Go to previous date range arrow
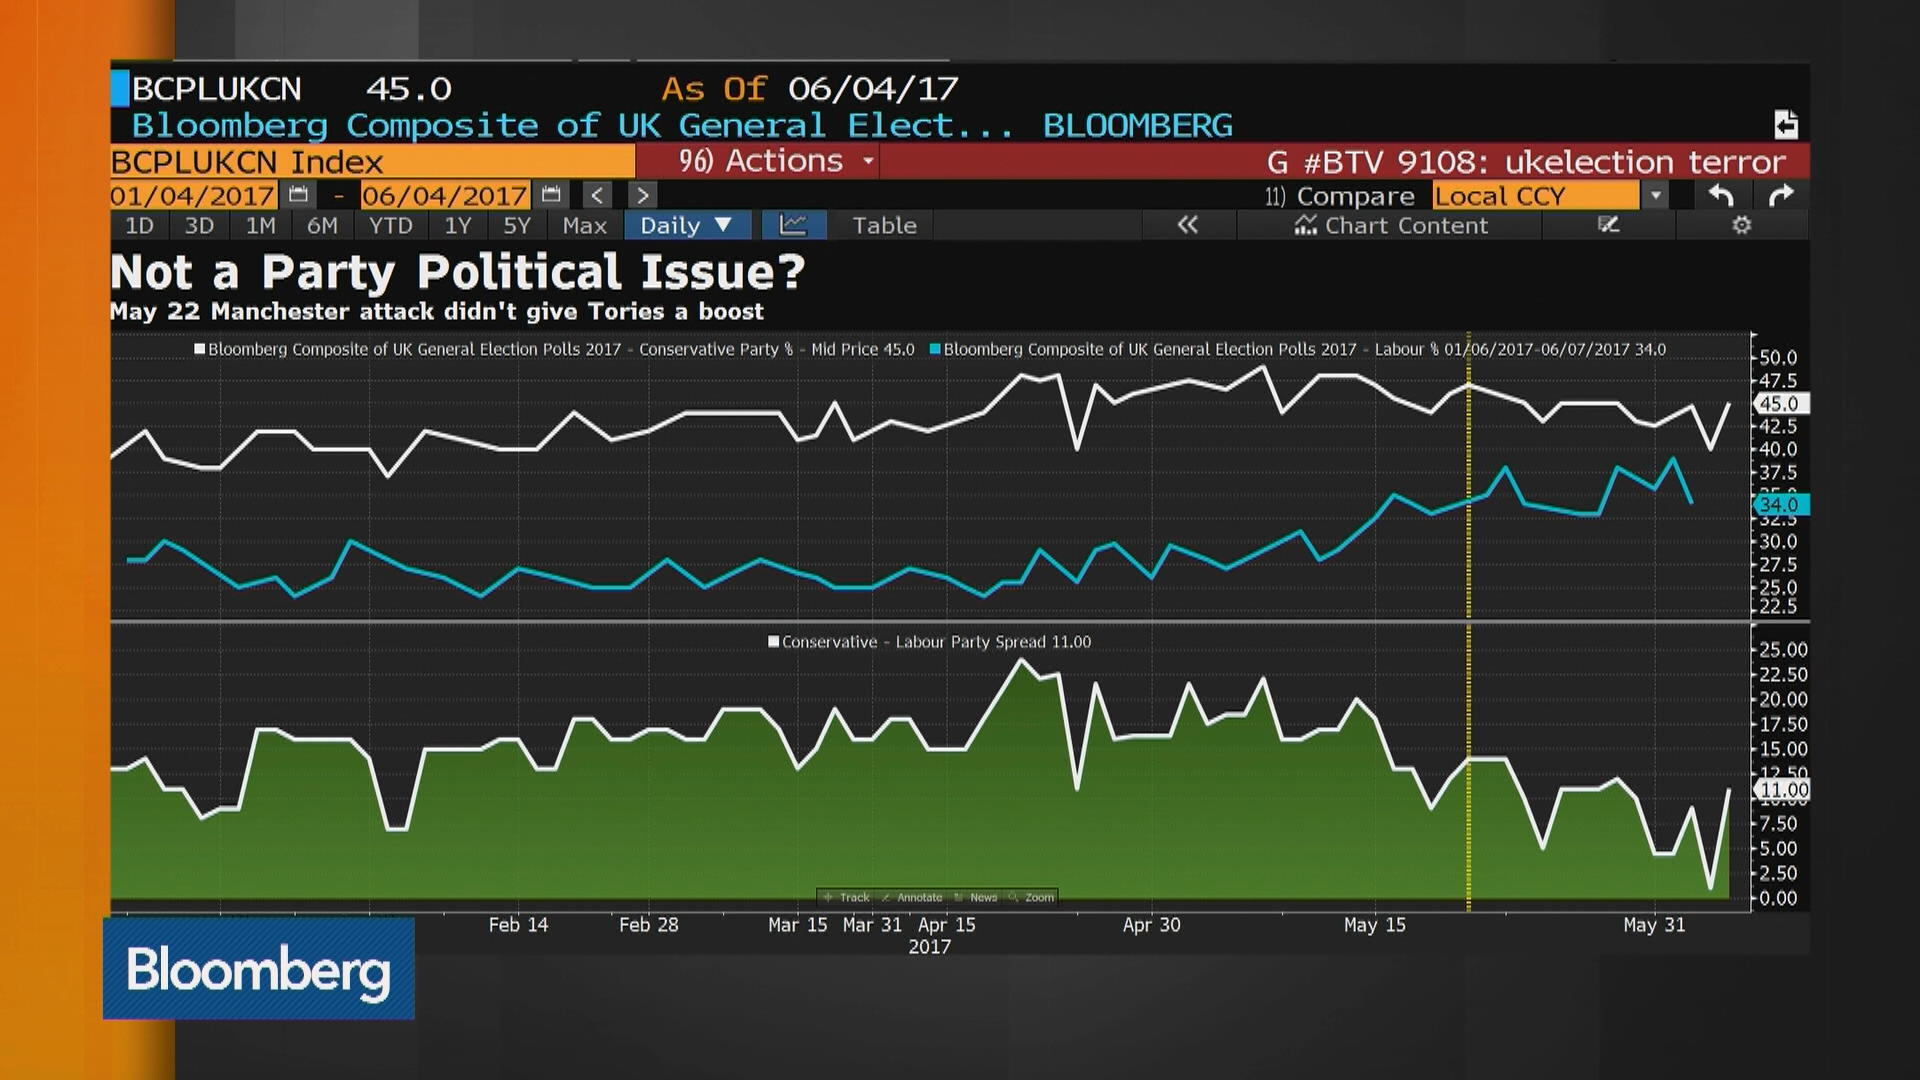This screenshot has width=1920, height=1080. 597,195
